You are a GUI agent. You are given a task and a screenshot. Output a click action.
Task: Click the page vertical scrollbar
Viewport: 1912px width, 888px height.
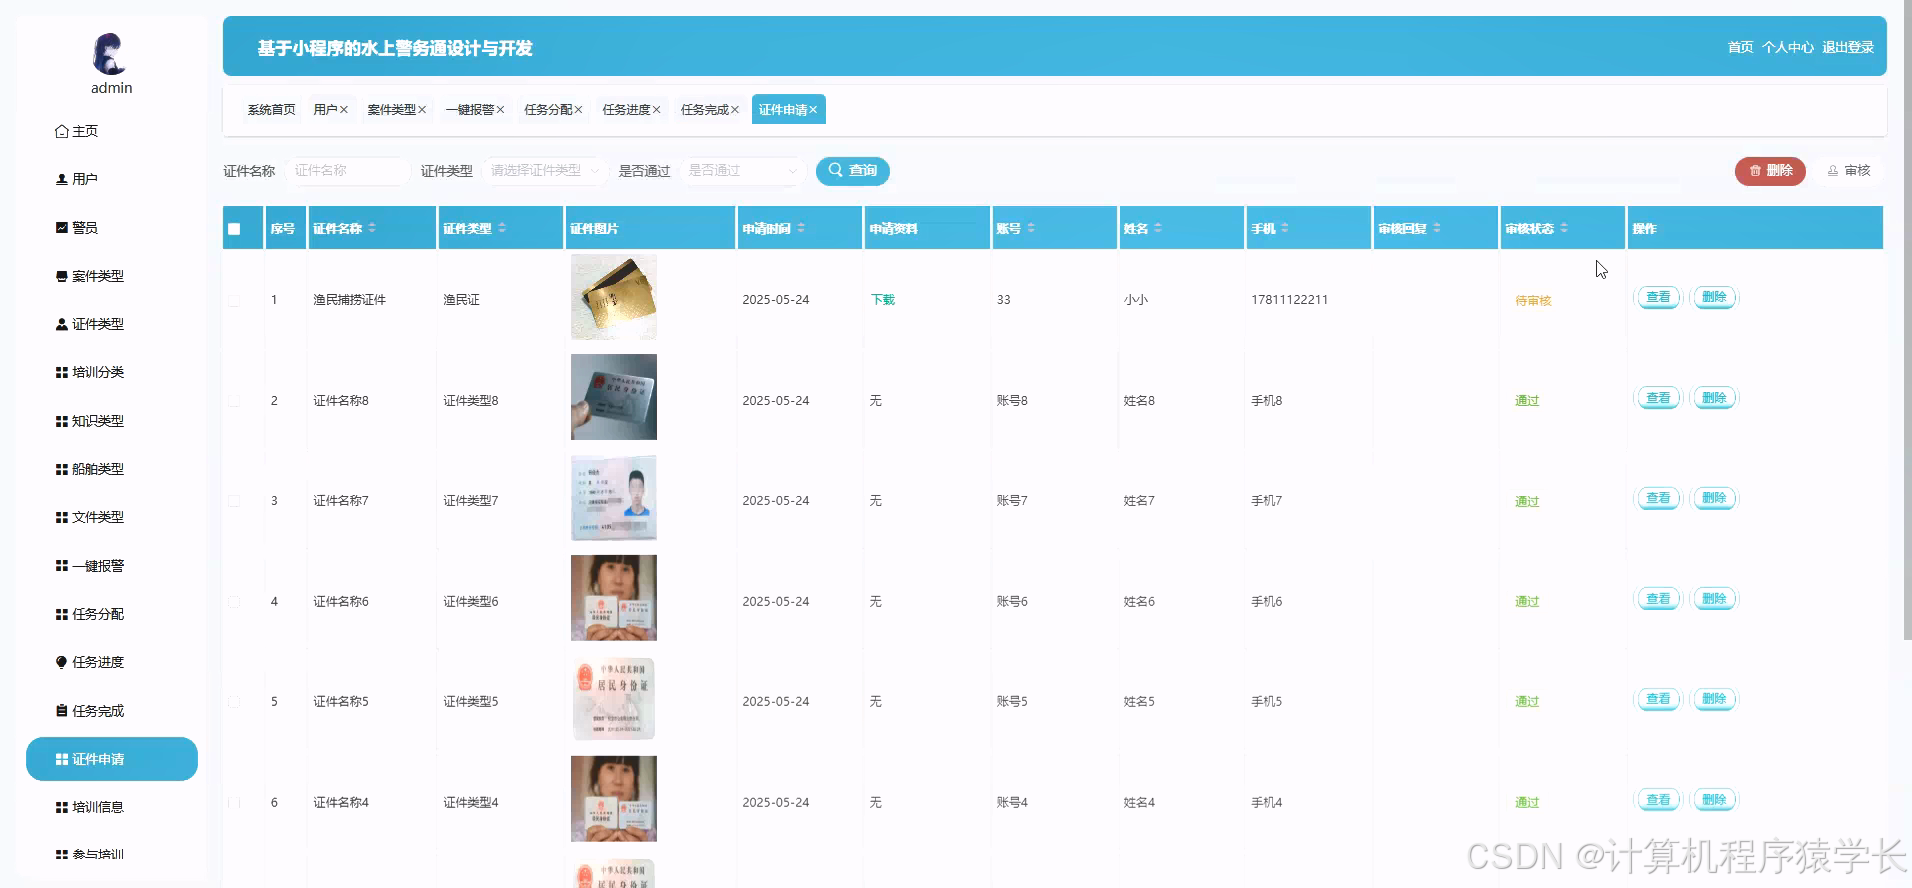pyautogui.click(x=1907, y=320)
